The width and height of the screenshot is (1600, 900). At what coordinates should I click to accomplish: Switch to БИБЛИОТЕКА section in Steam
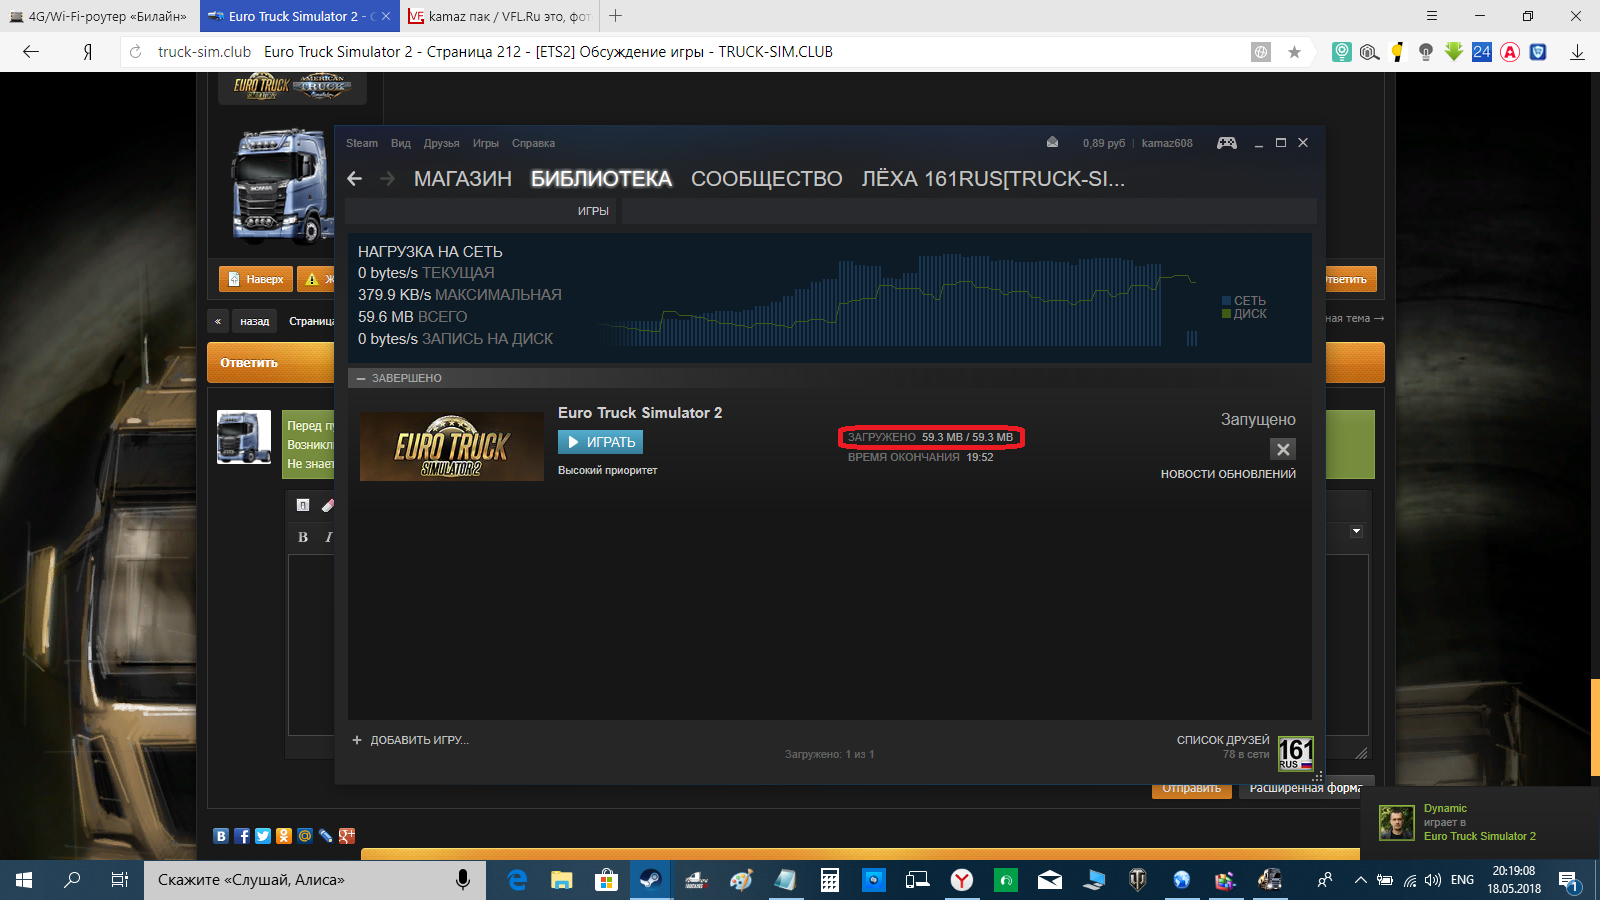click(x=601, y=179)
